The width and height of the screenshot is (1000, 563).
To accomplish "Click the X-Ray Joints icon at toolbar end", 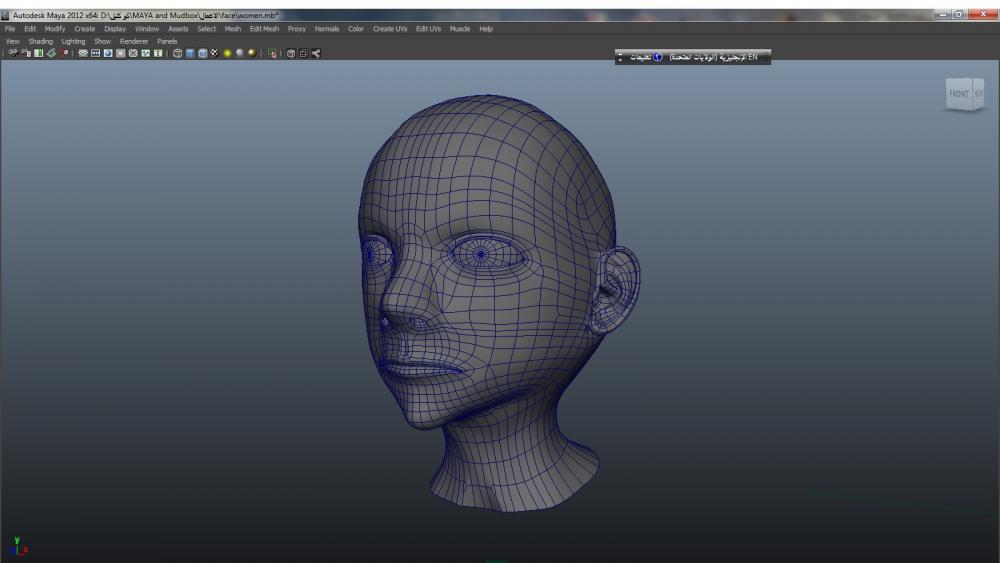I will point(316,53).
